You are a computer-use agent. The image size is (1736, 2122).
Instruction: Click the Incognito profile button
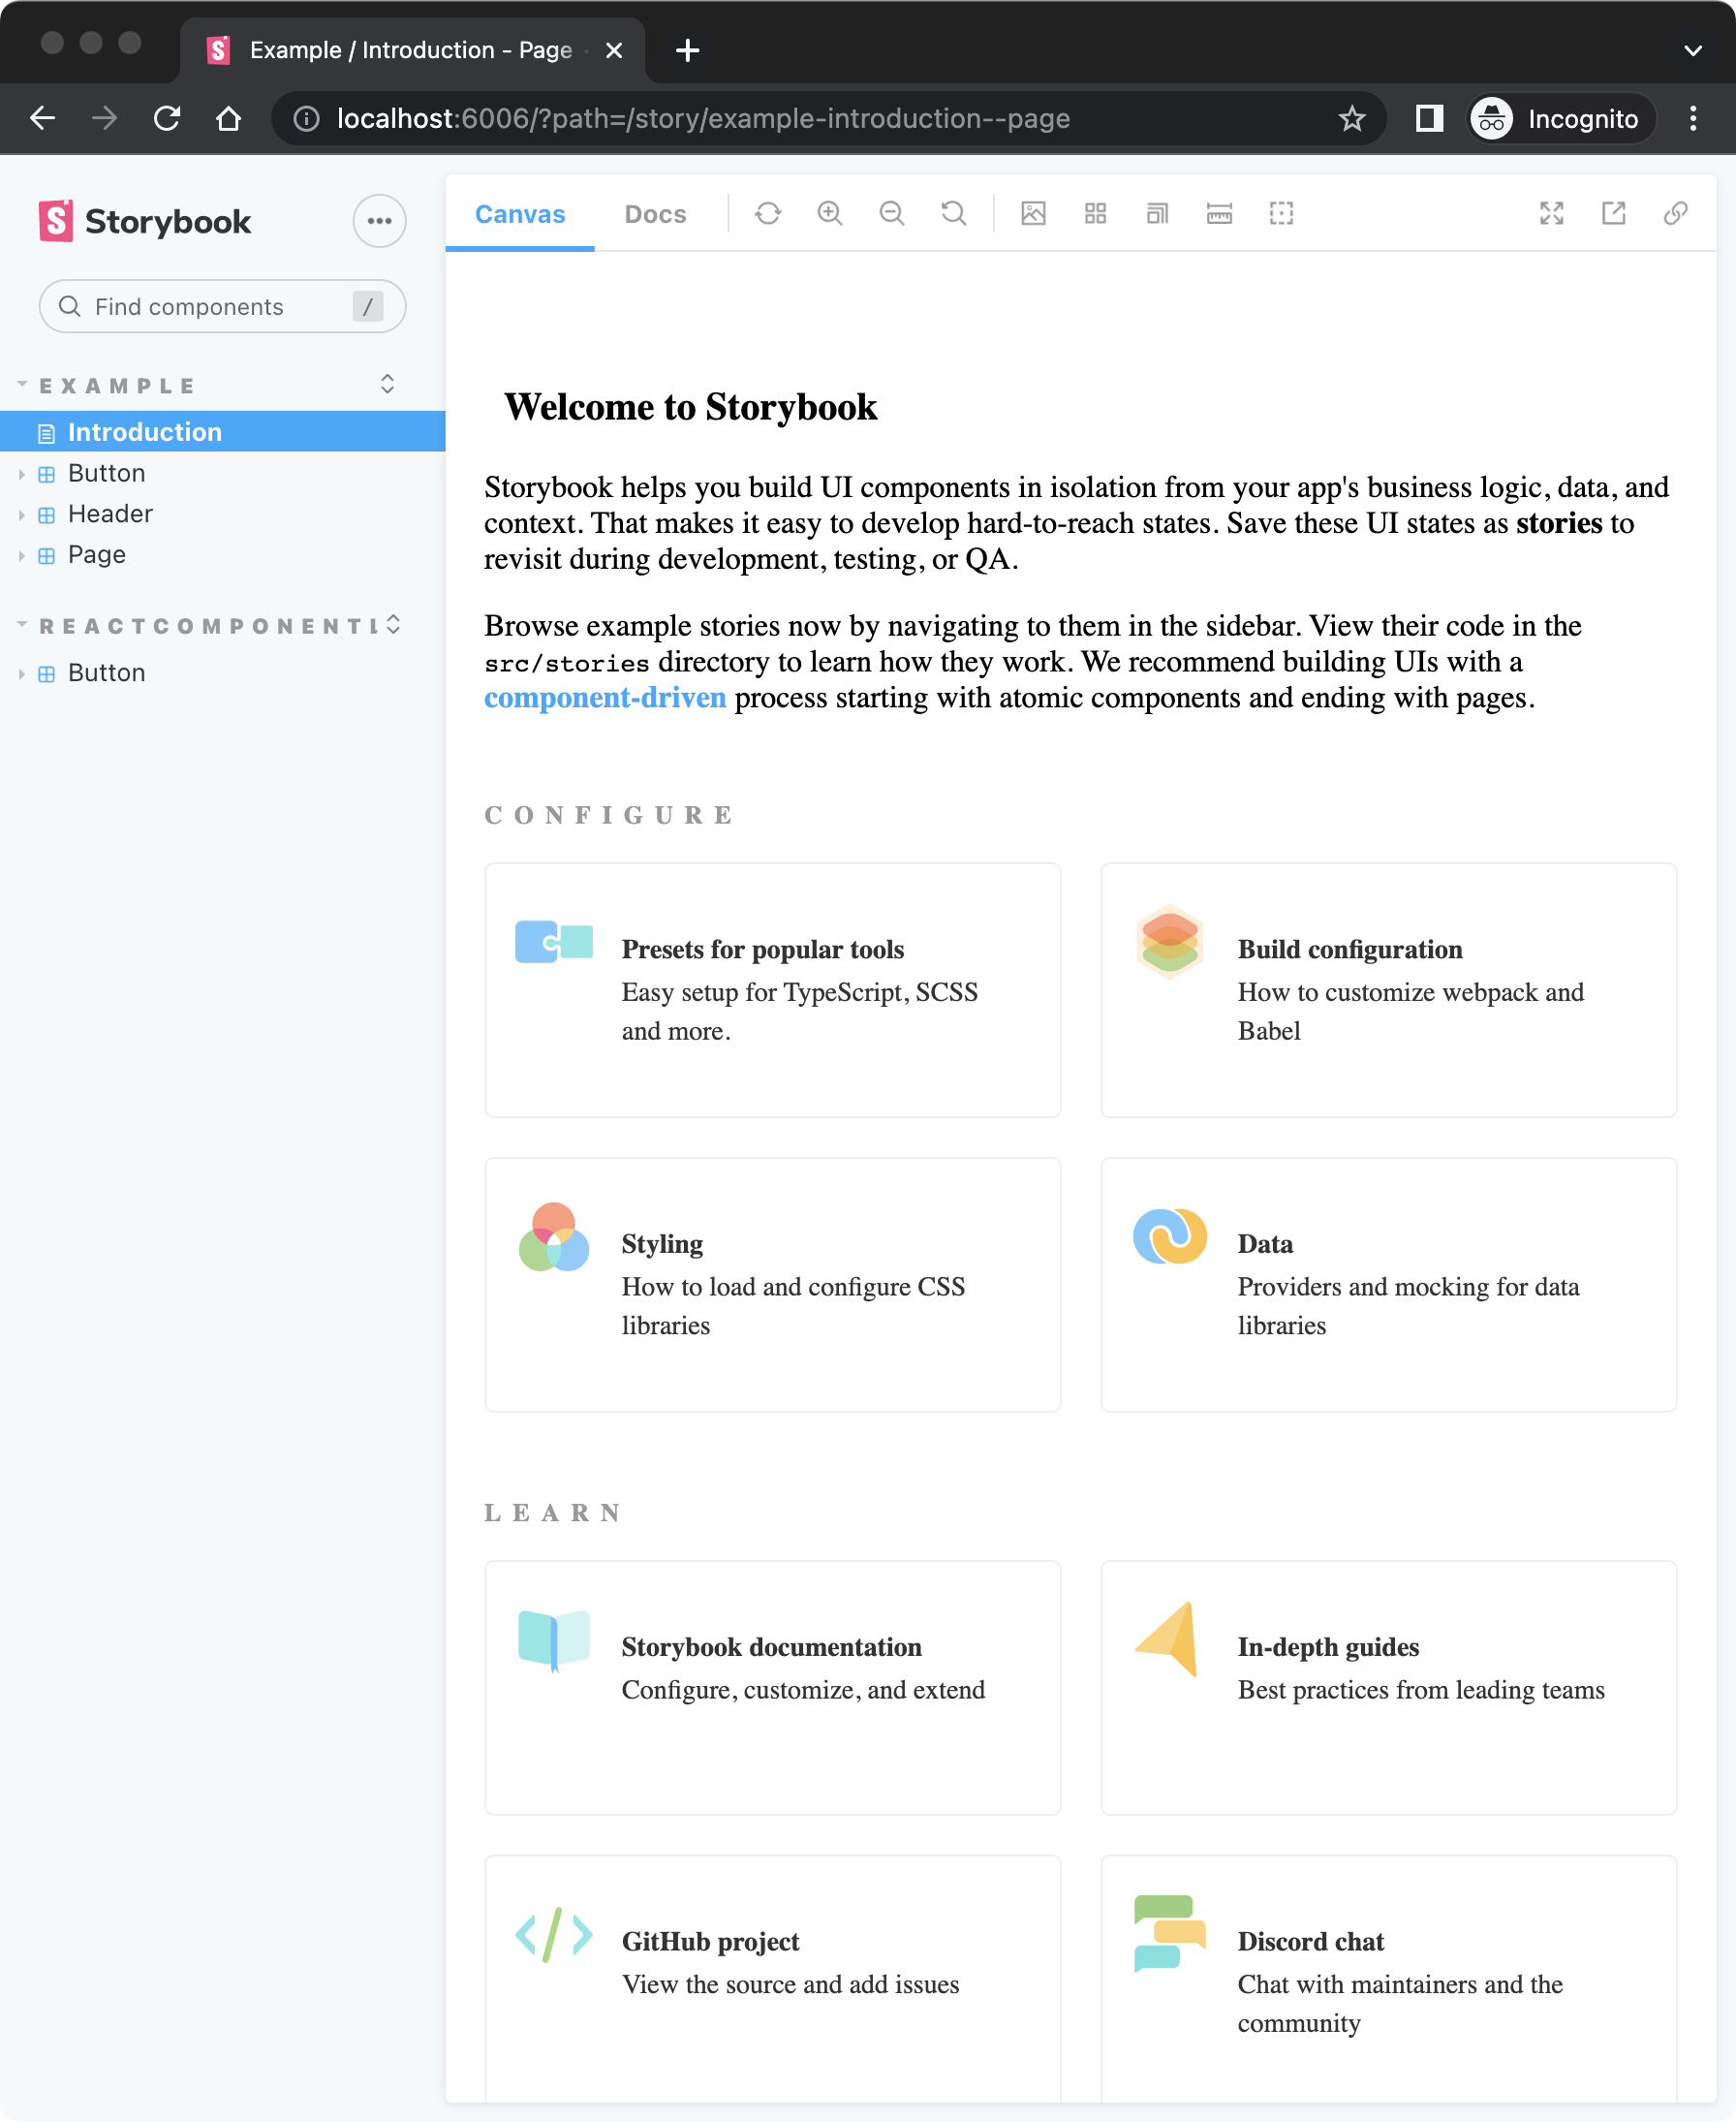1560,118
